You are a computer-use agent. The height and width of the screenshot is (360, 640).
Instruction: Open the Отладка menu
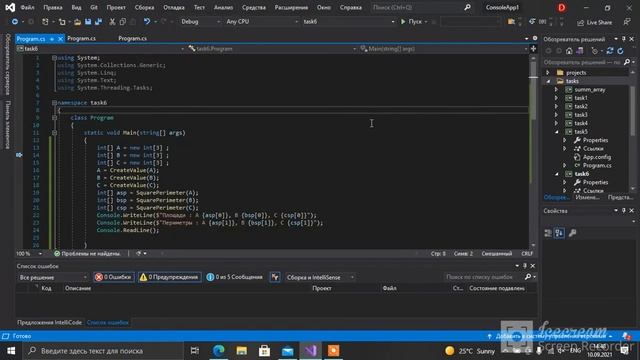click(174, 7)
